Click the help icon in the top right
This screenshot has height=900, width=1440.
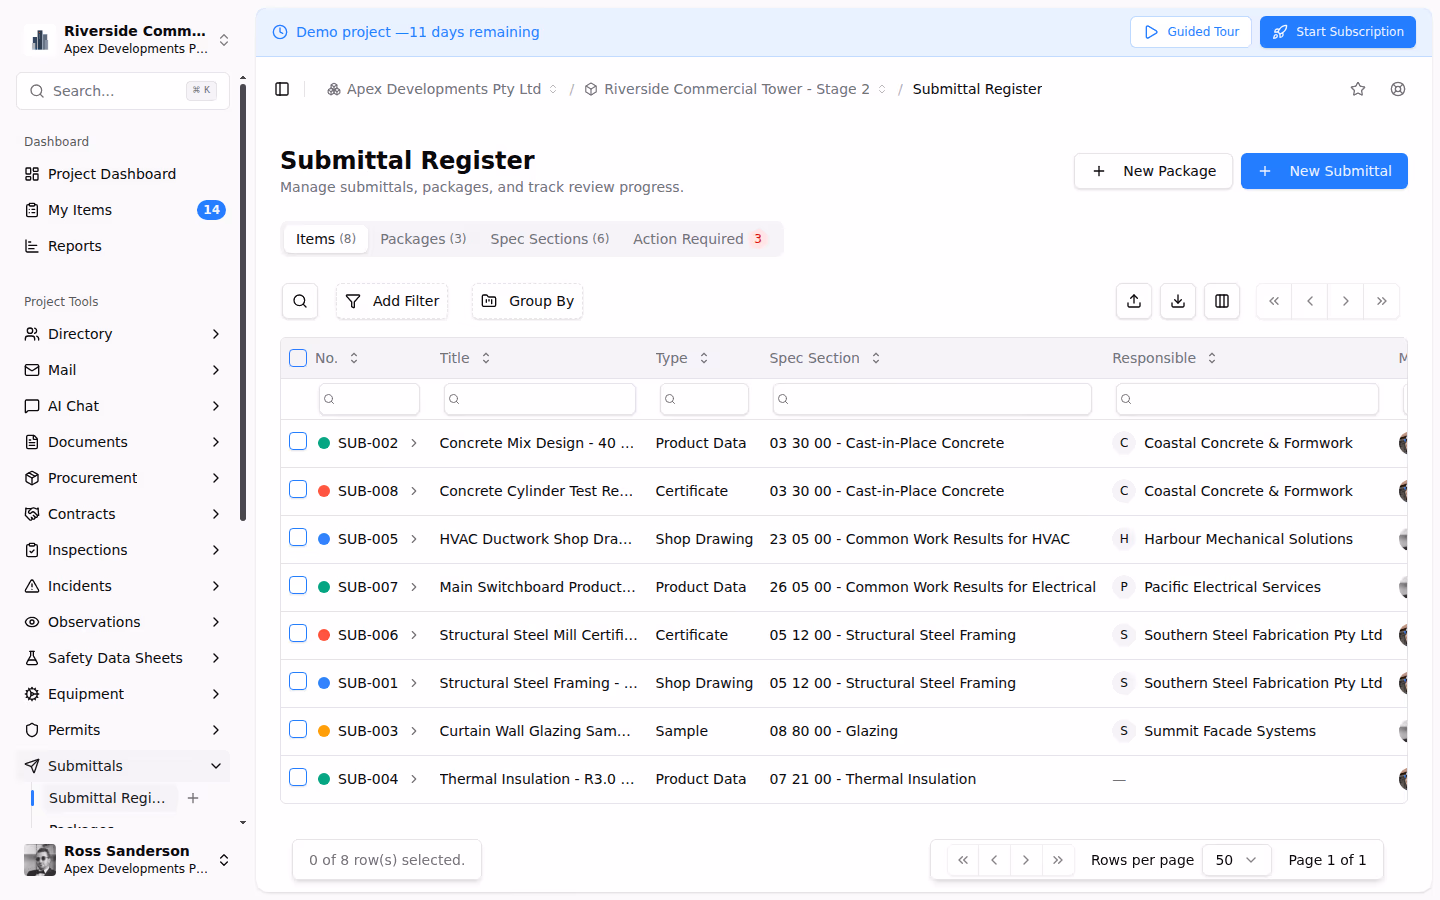(1398, 89)
